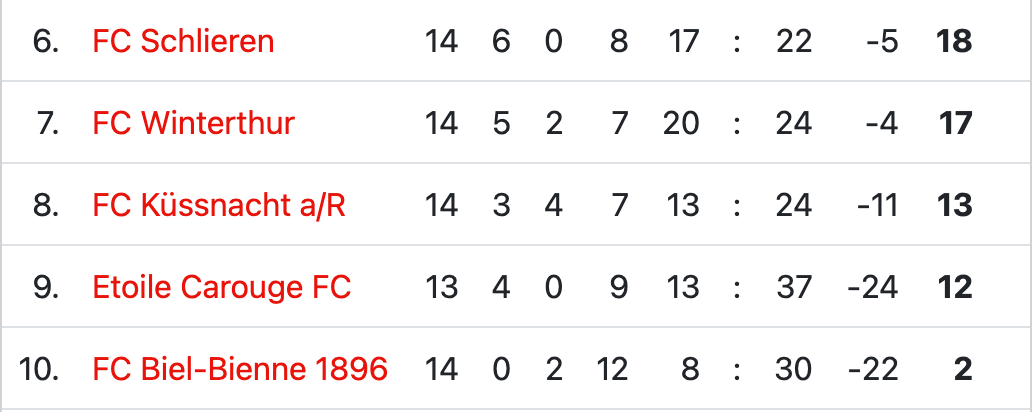1032x412 pixels.
Task: Click Etoile Carouge's 12 points value
Action: (x=954, y=288)
